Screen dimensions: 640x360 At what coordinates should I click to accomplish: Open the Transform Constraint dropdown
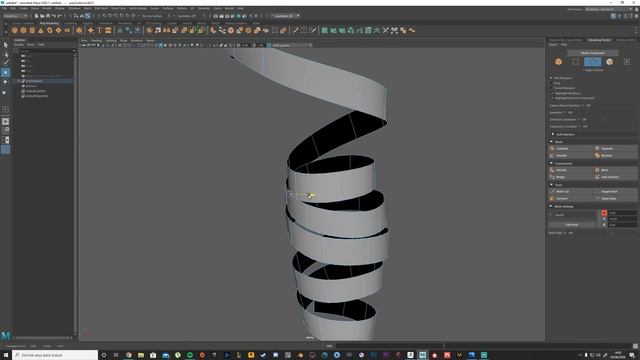point(581,126)
